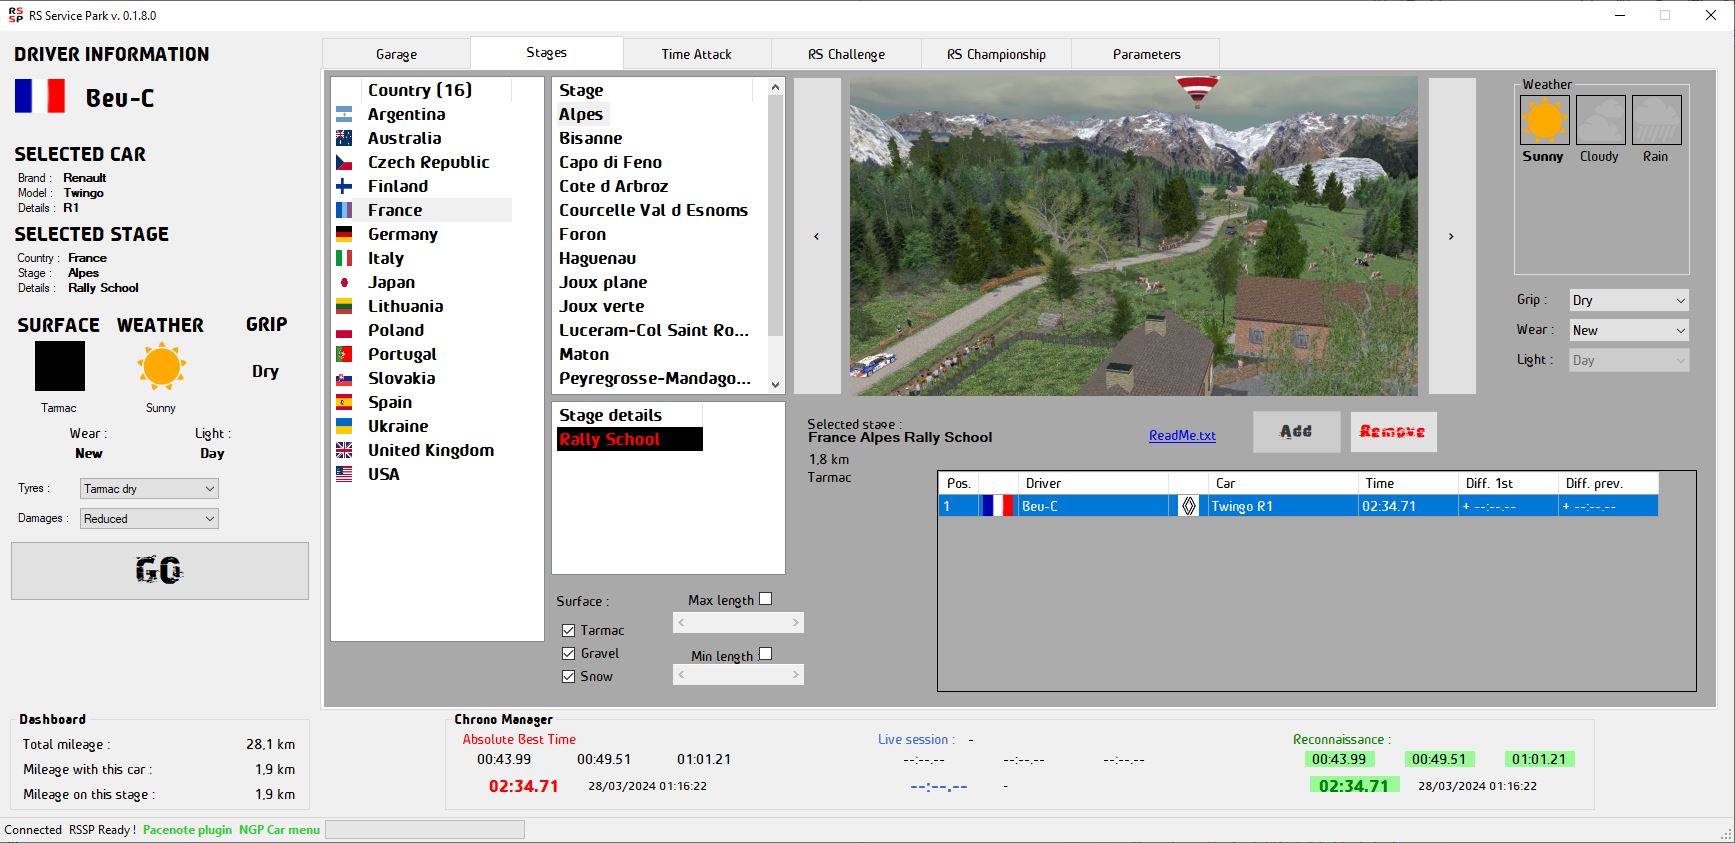Toggle the Snow surface checkbox

[568, 676]
